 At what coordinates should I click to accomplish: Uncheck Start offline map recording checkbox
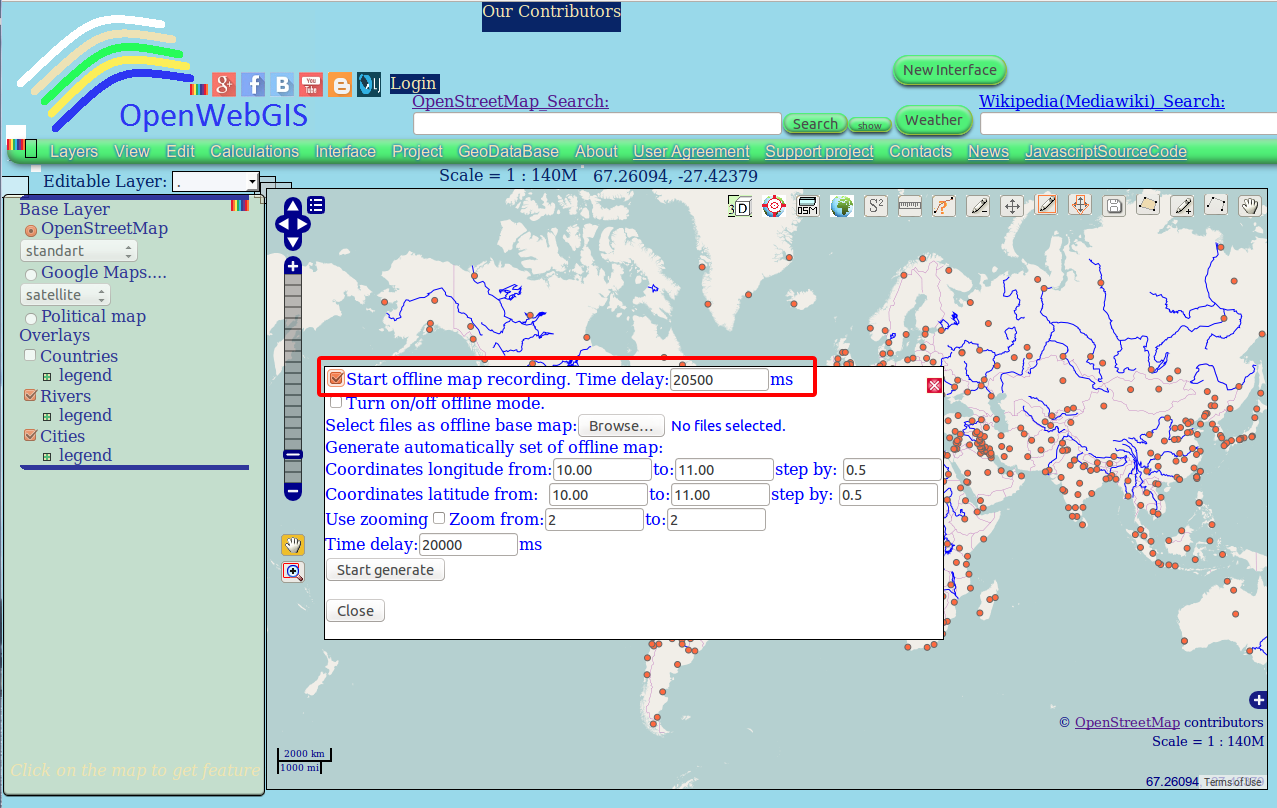click(x=336, y=379)
